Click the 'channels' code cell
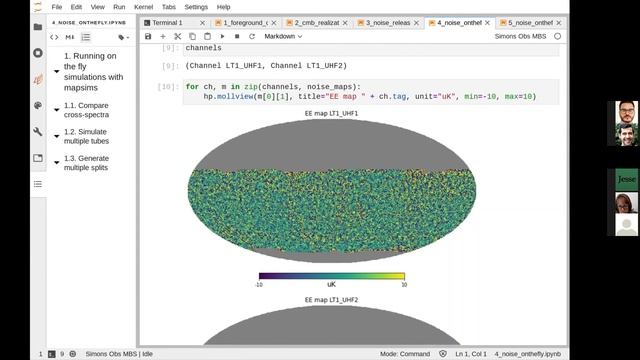This screenshot has width=640, height=360. tap(371, 48)
